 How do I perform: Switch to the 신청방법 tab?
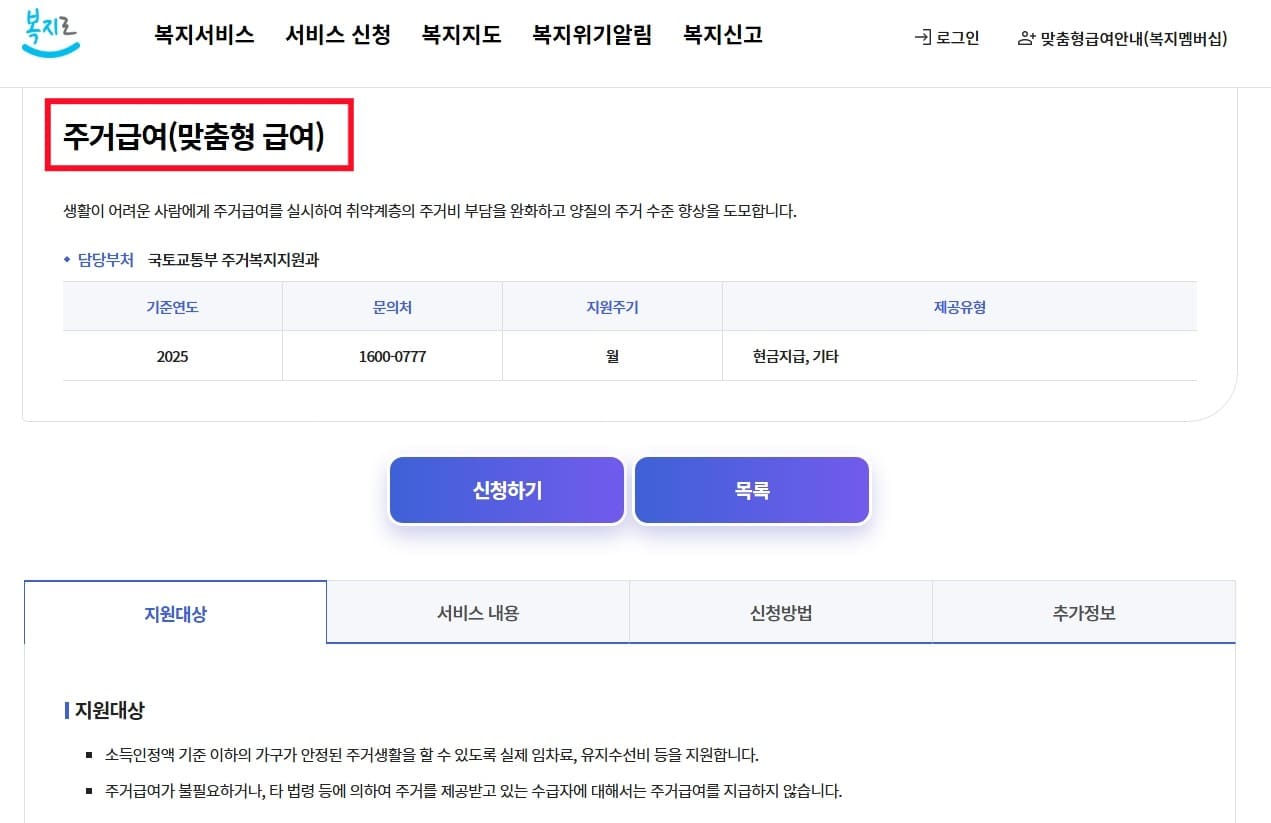pyautogui.click(x=781, y=613)
